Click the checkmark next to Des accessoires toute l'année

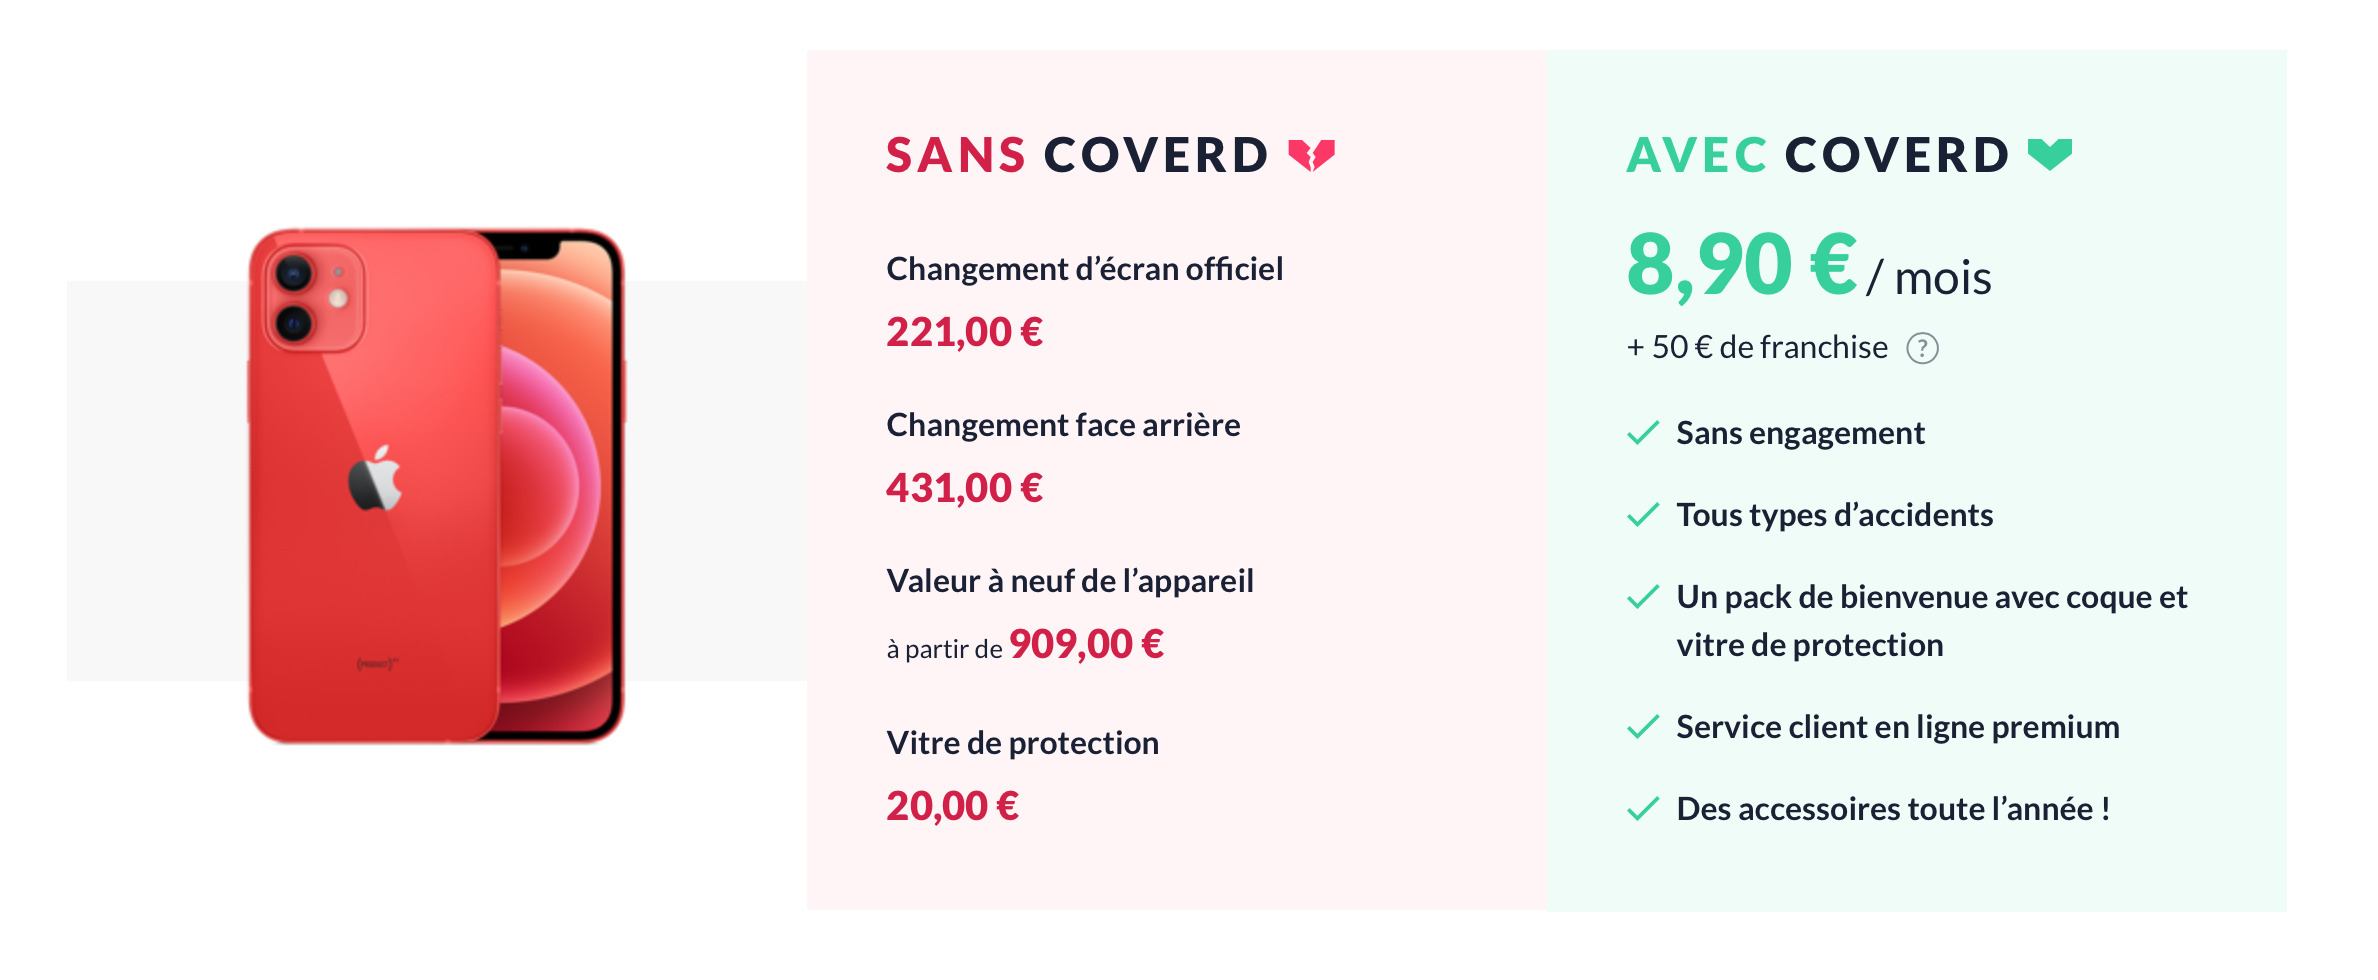point(1643,809)
